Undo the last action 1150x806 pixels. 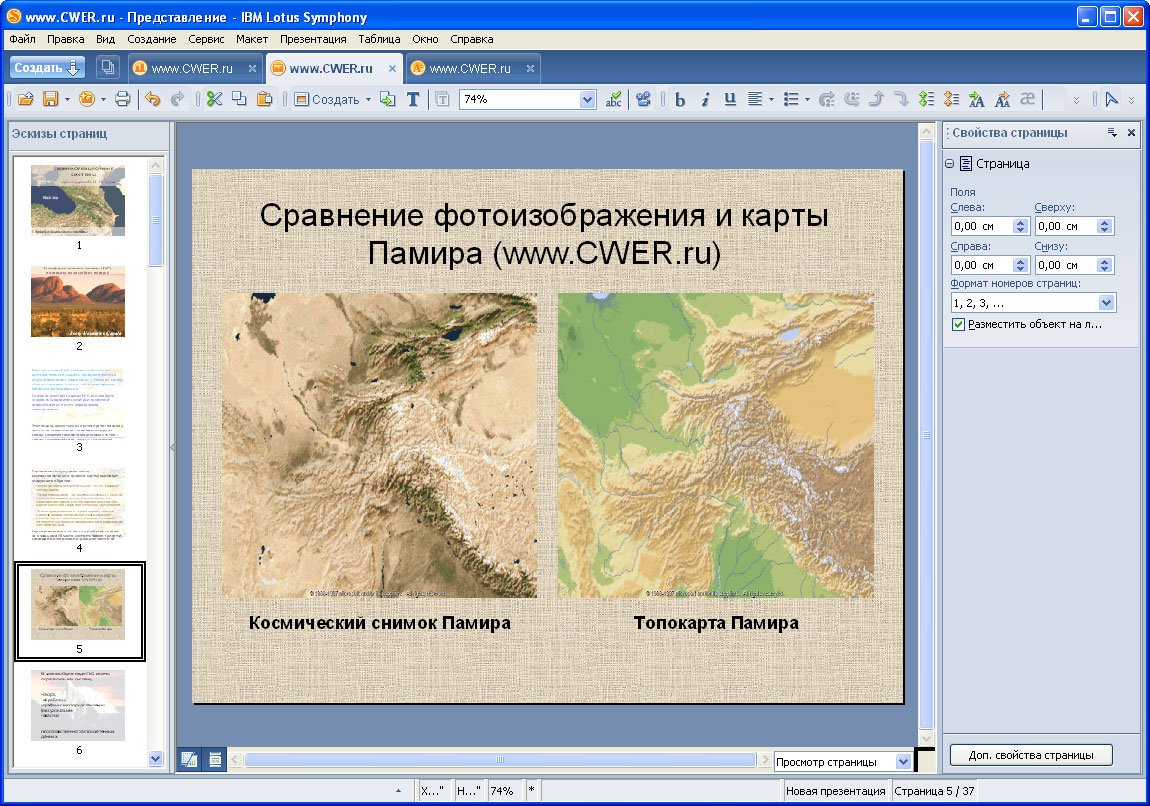pos(152,99)
